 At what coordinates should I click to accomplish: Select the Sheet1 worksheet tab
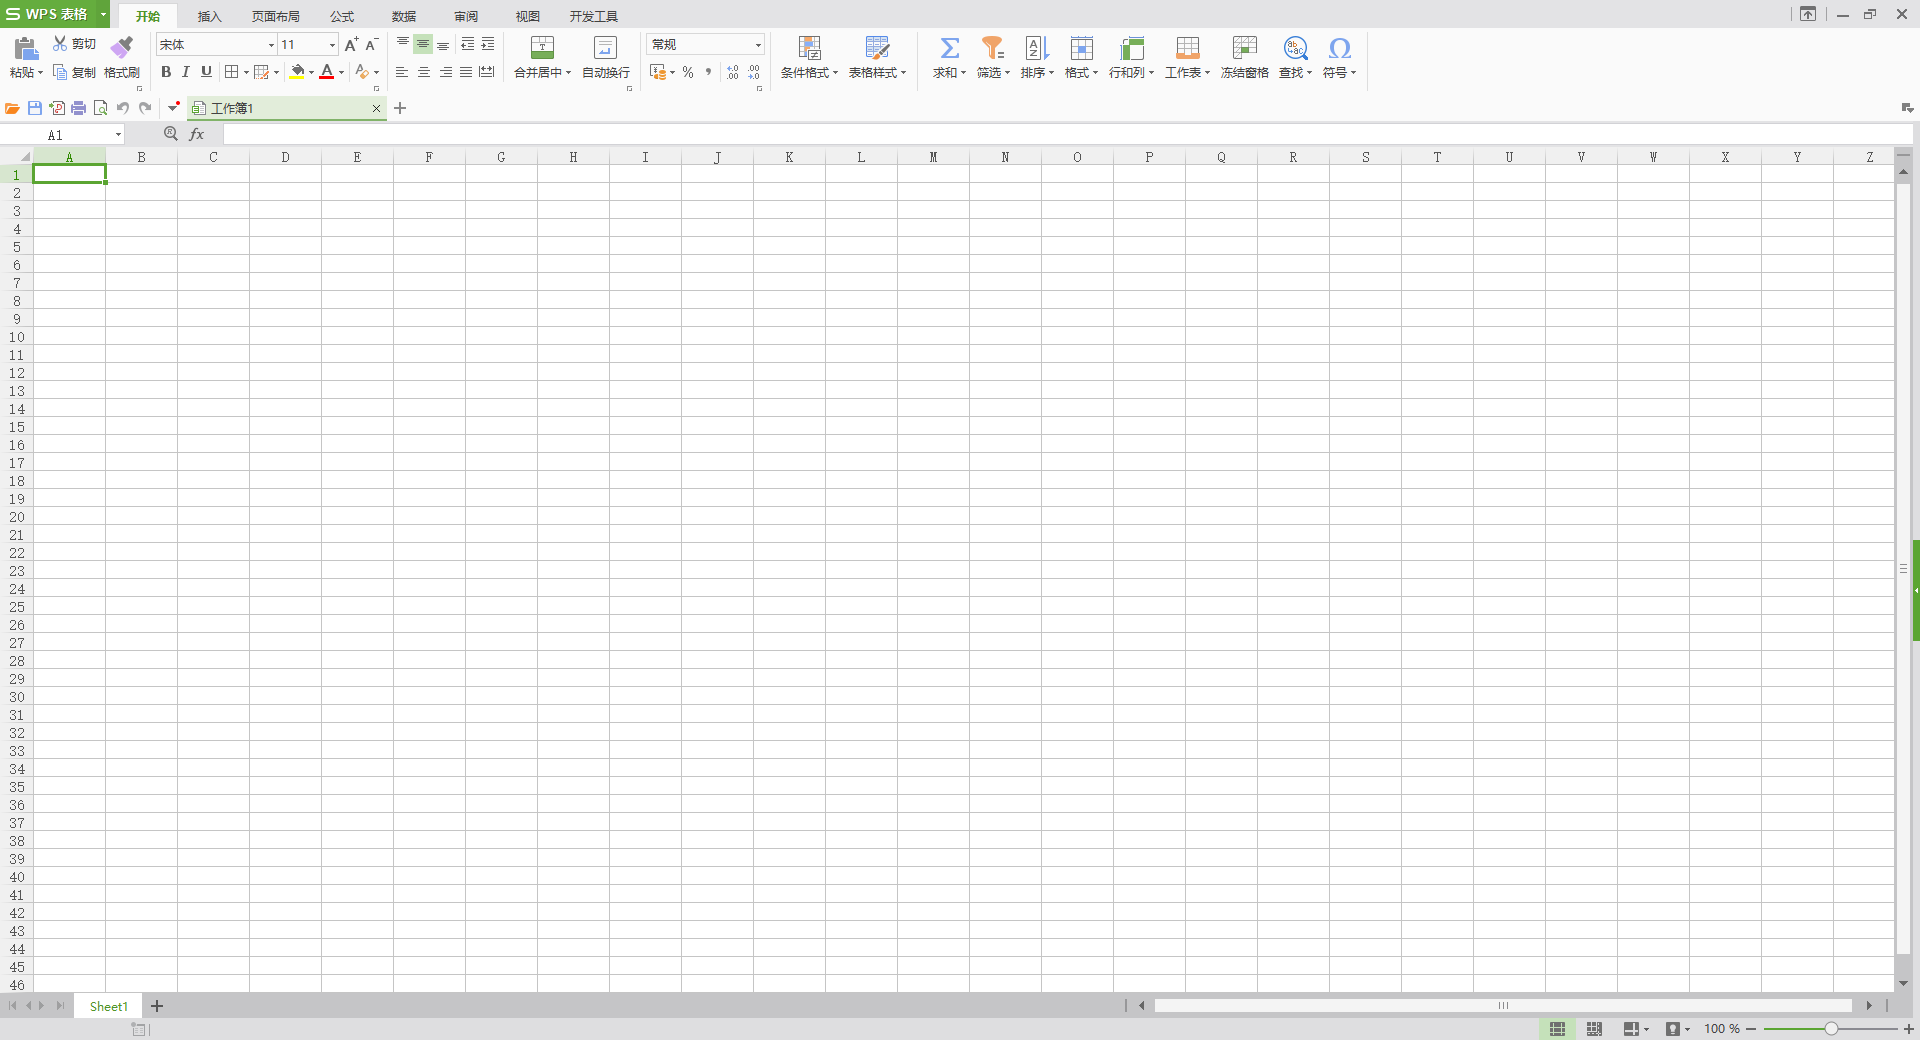pos(109,1006)
